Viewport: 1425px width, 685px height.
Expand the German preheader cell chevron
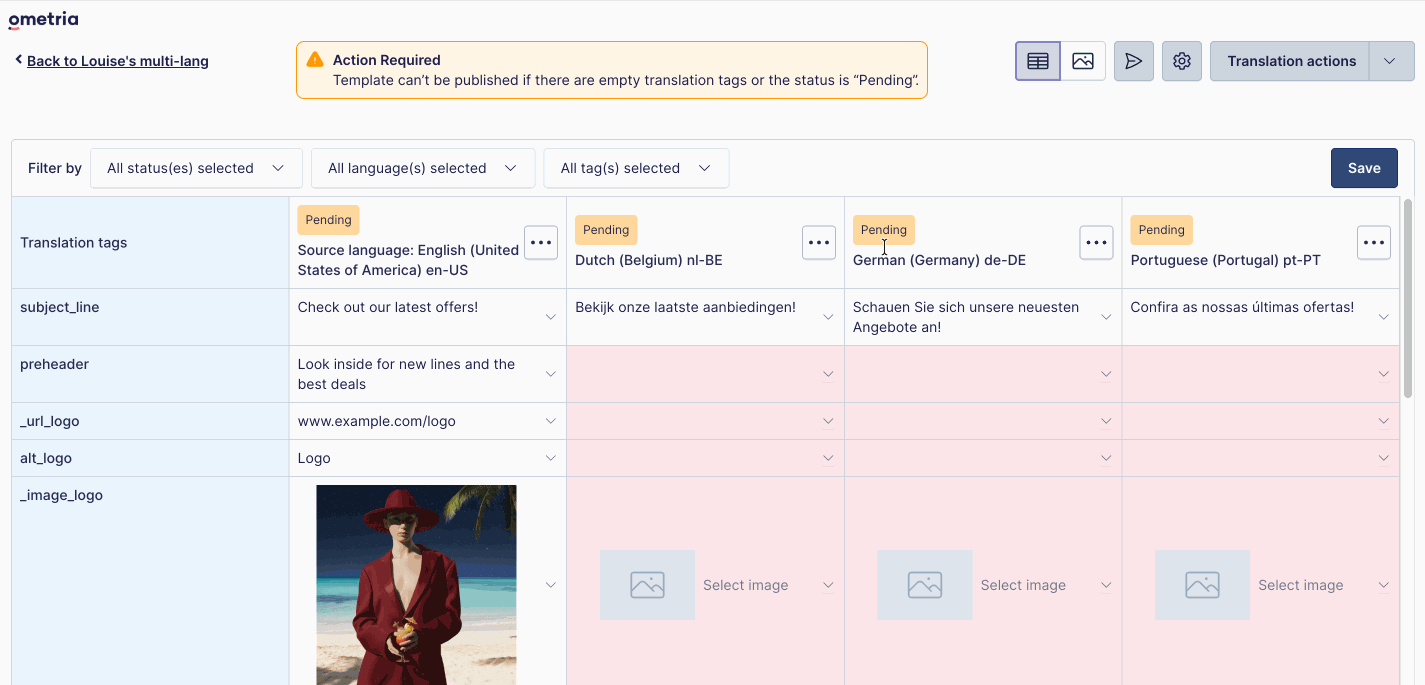pyautogui.click(x=1106, y=374)
